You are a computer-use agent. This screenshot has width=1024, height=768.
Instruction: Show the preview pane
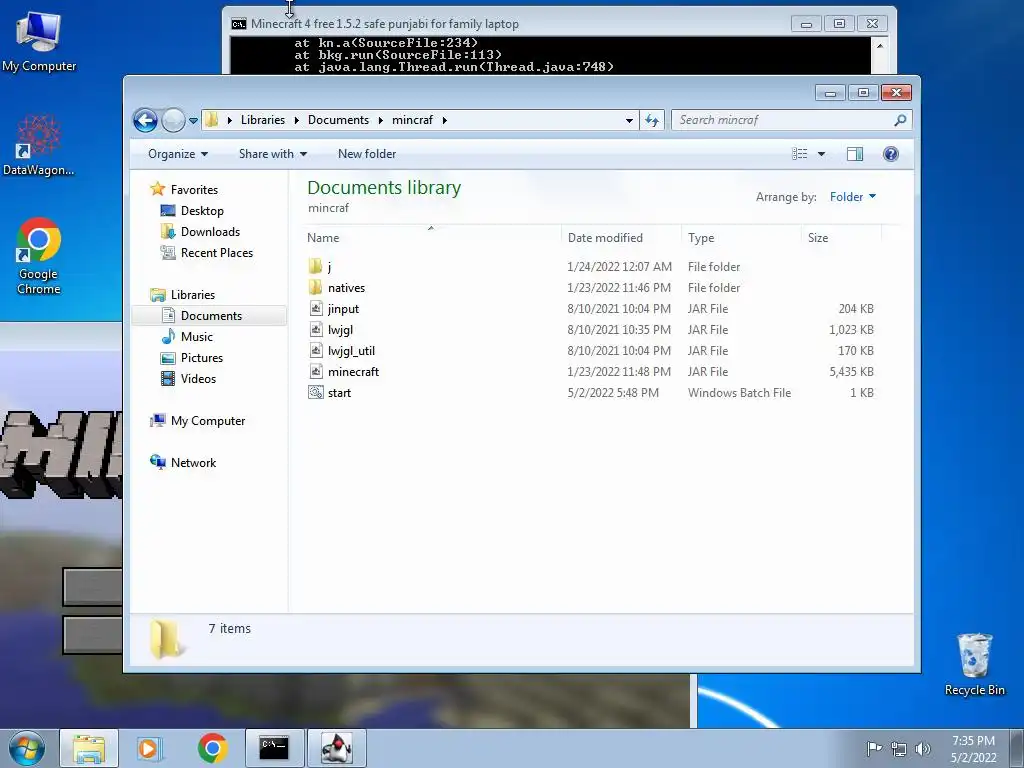[x=854, y=154]
